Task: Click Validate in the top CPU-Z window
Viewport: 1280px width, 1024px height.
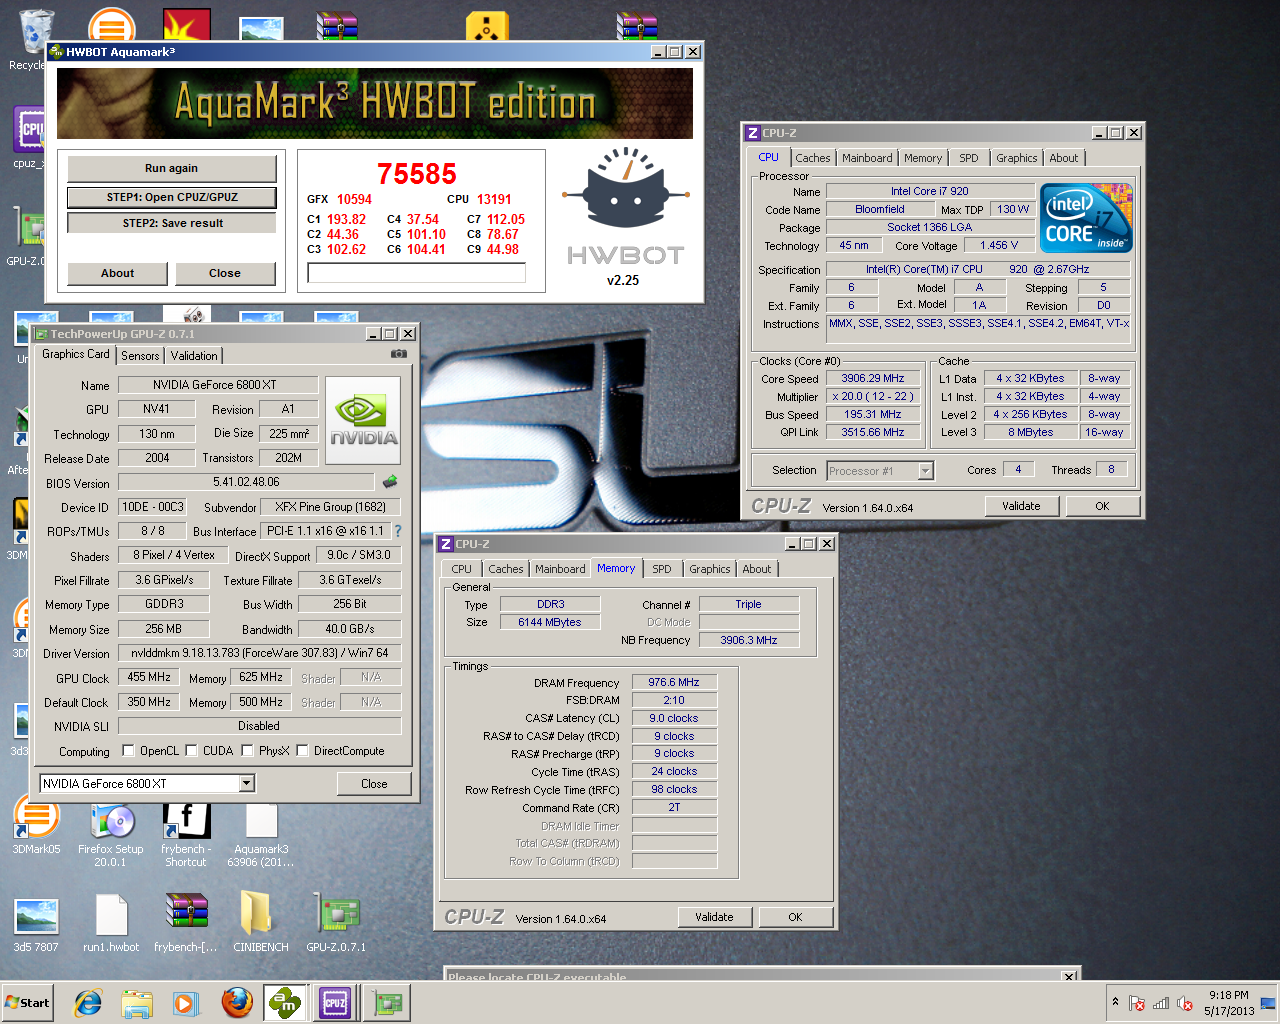Action: 1021,506
